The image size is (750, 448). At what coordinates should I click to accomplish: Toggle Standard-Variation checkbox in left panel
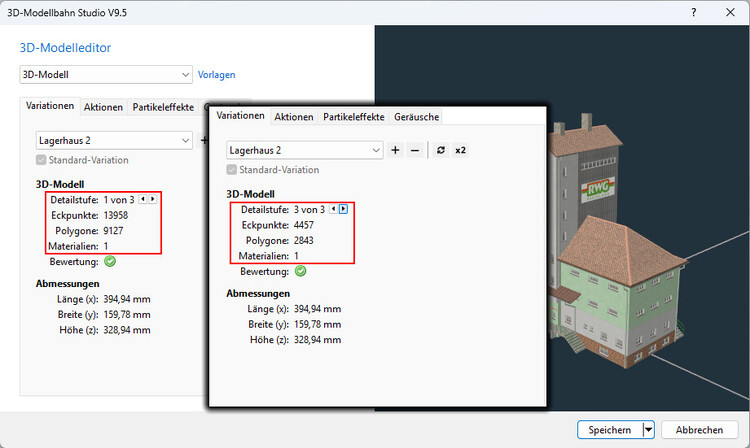[41, 160]
